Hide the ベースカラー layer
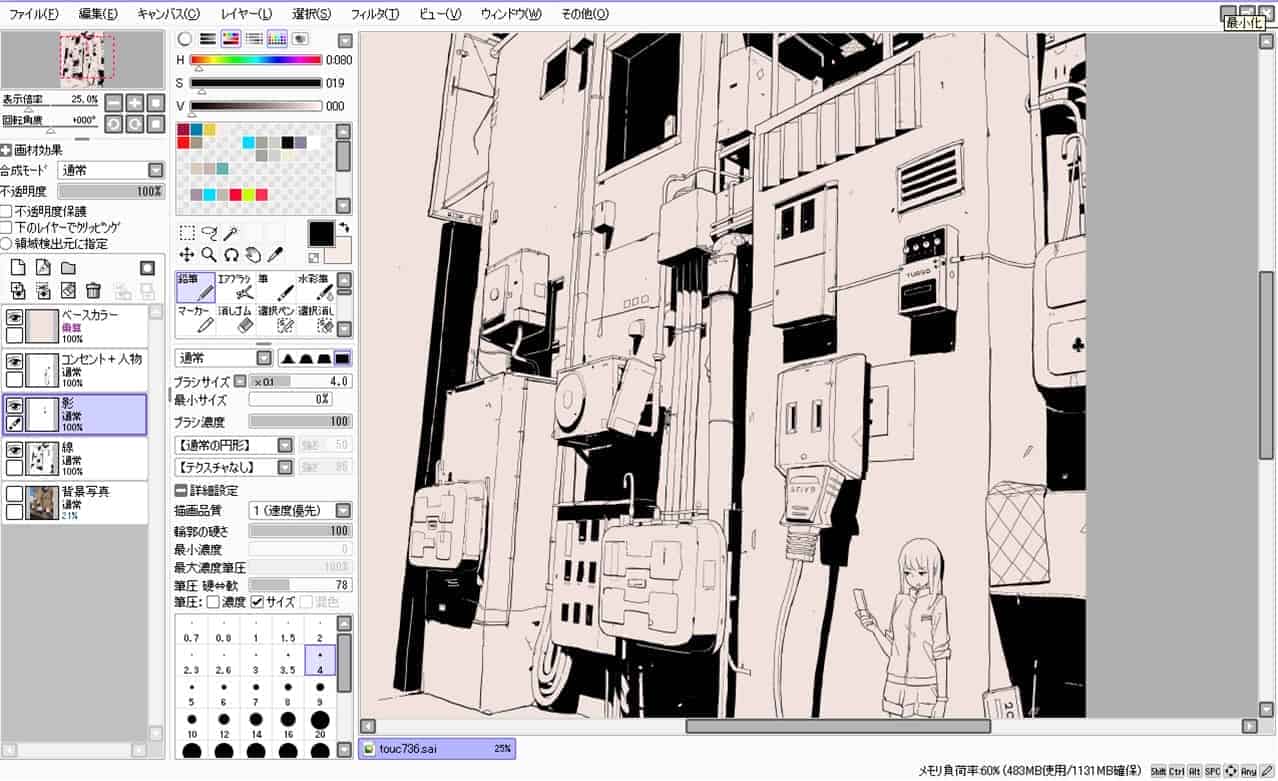This screenshot has height=781, width=1278. click(x=15, y=317)
